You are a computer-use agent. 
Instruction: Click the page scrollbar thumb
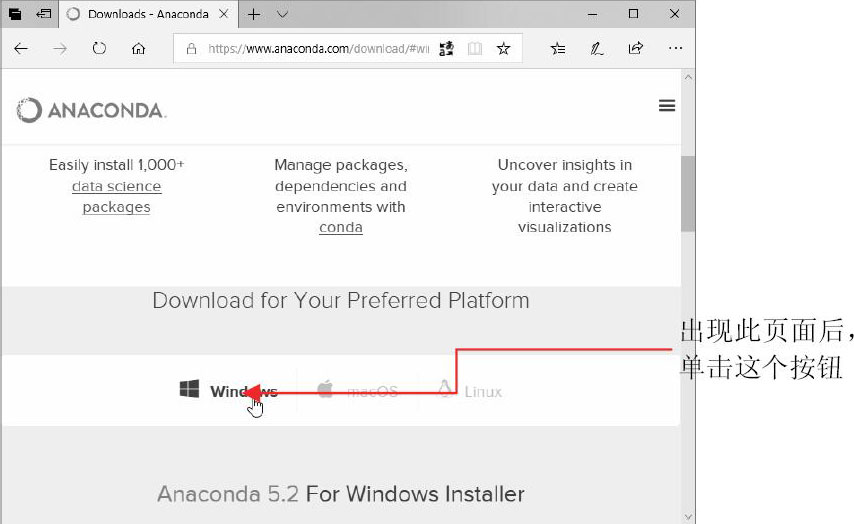(x=688, y=194)
